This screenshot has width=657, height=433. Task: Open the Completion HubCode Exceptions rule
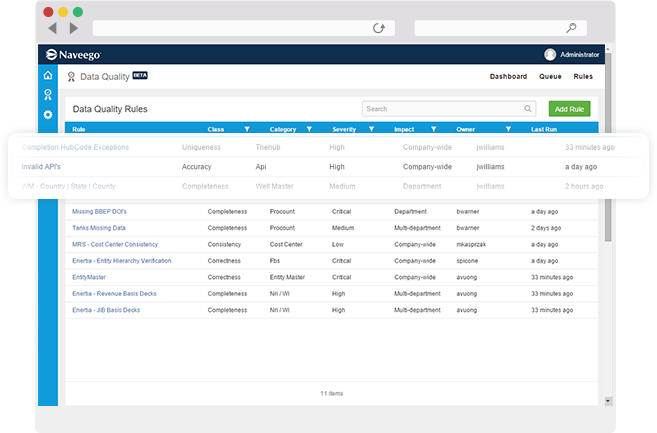point(75,147)
